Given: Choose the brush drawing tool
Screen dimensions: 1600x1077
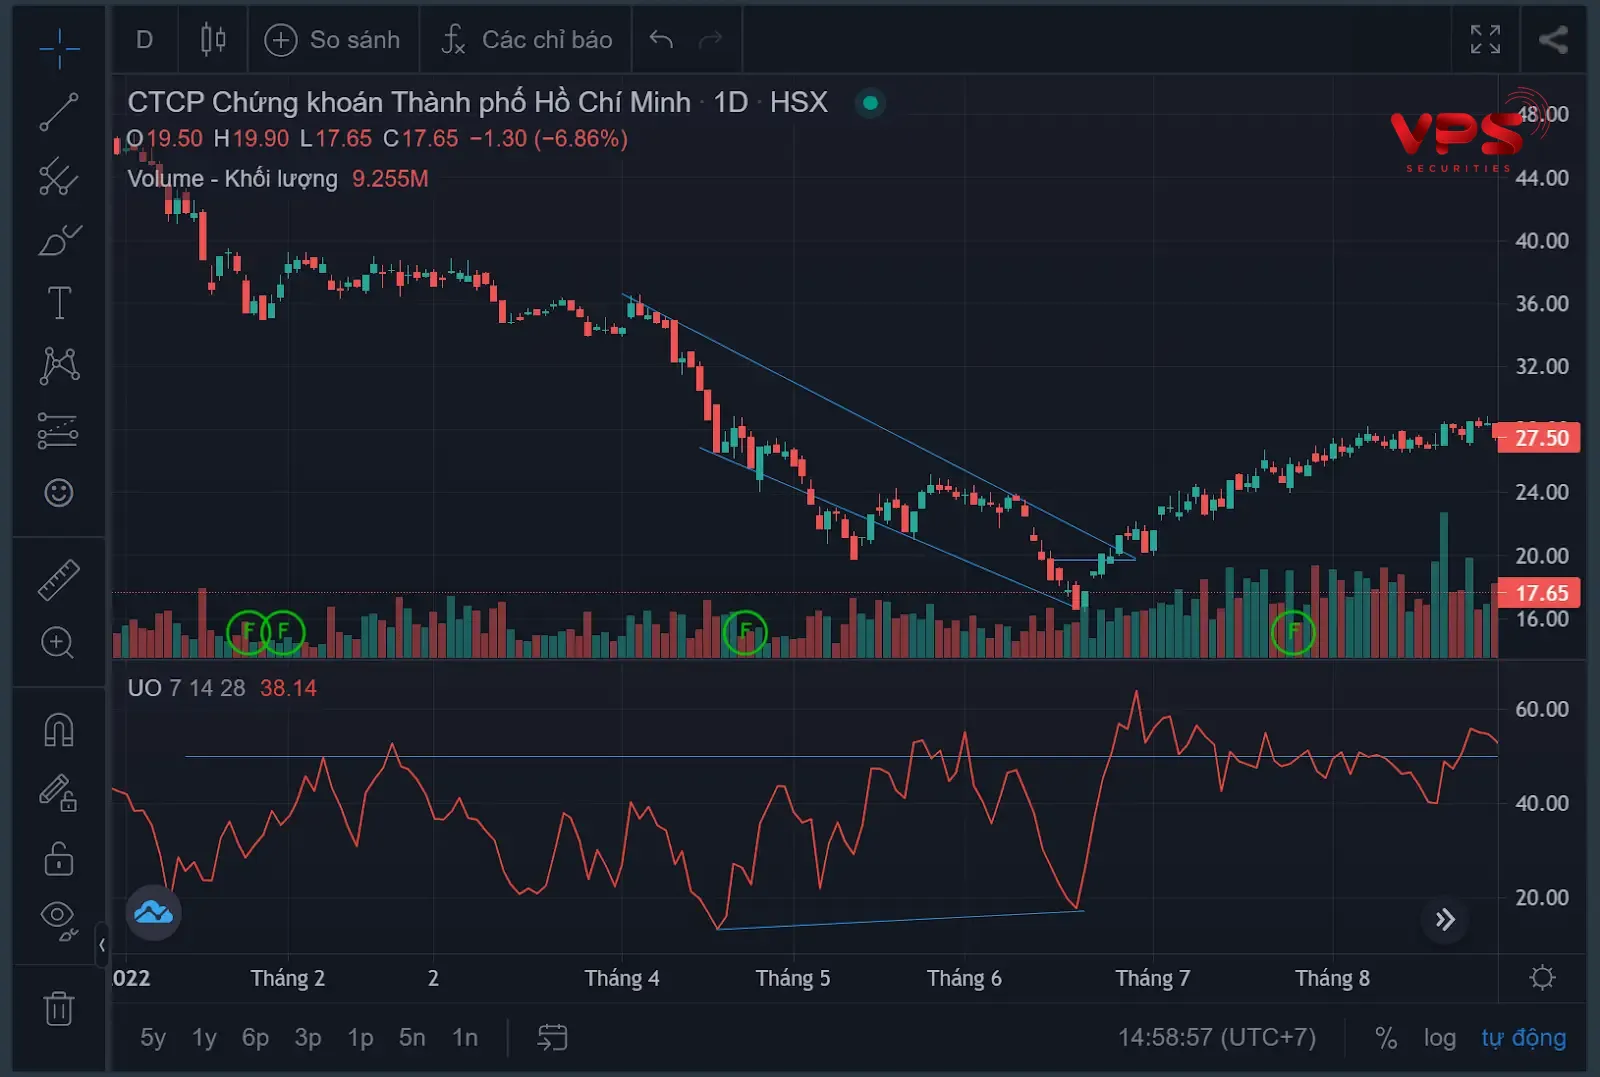Looking at the screenshot, I should point(59,240).
